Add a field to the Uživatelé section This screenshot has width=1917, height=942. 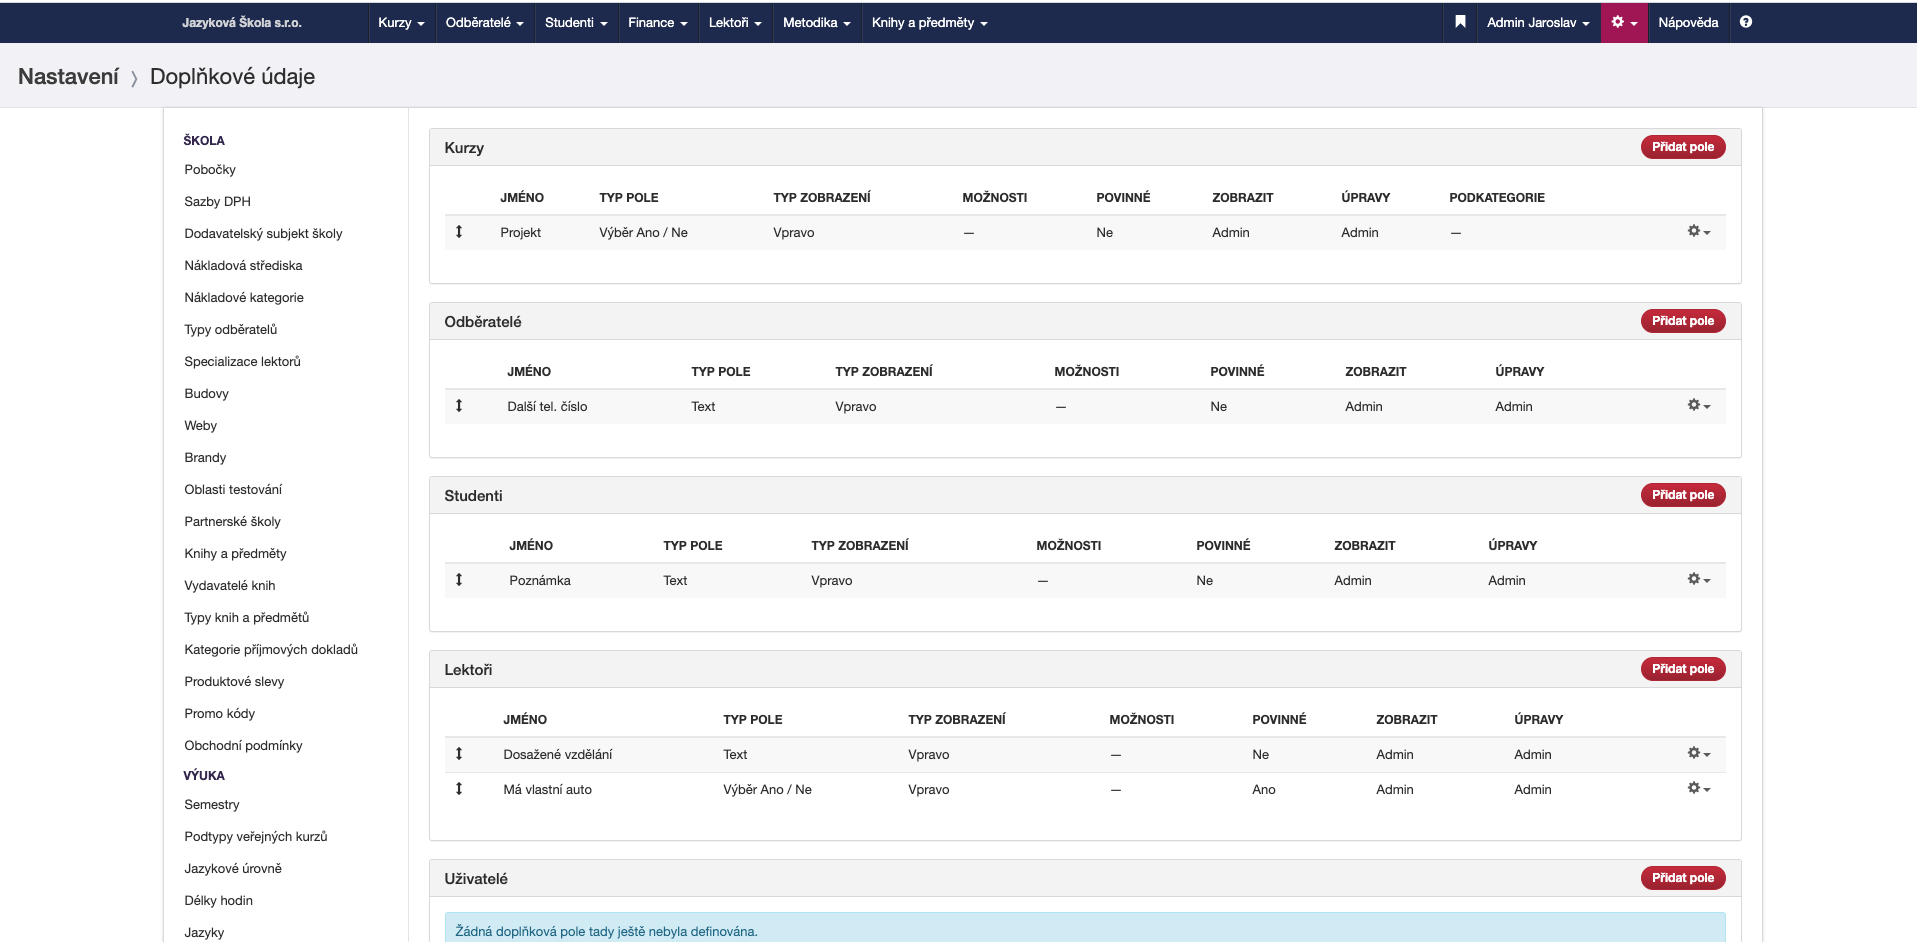pos(1682,878)
